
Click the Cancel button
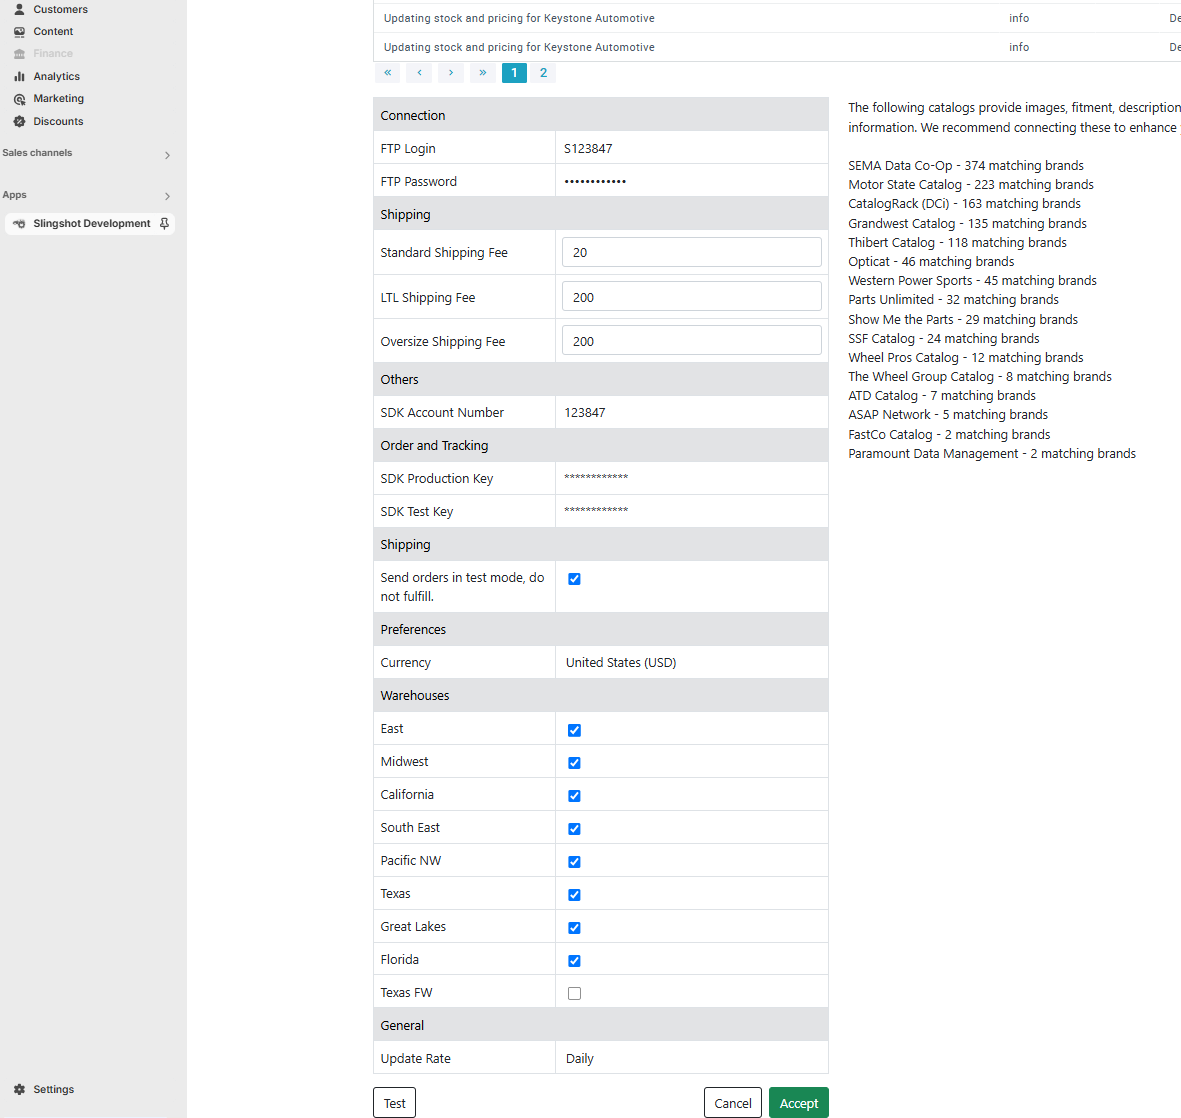[733, 1103]
